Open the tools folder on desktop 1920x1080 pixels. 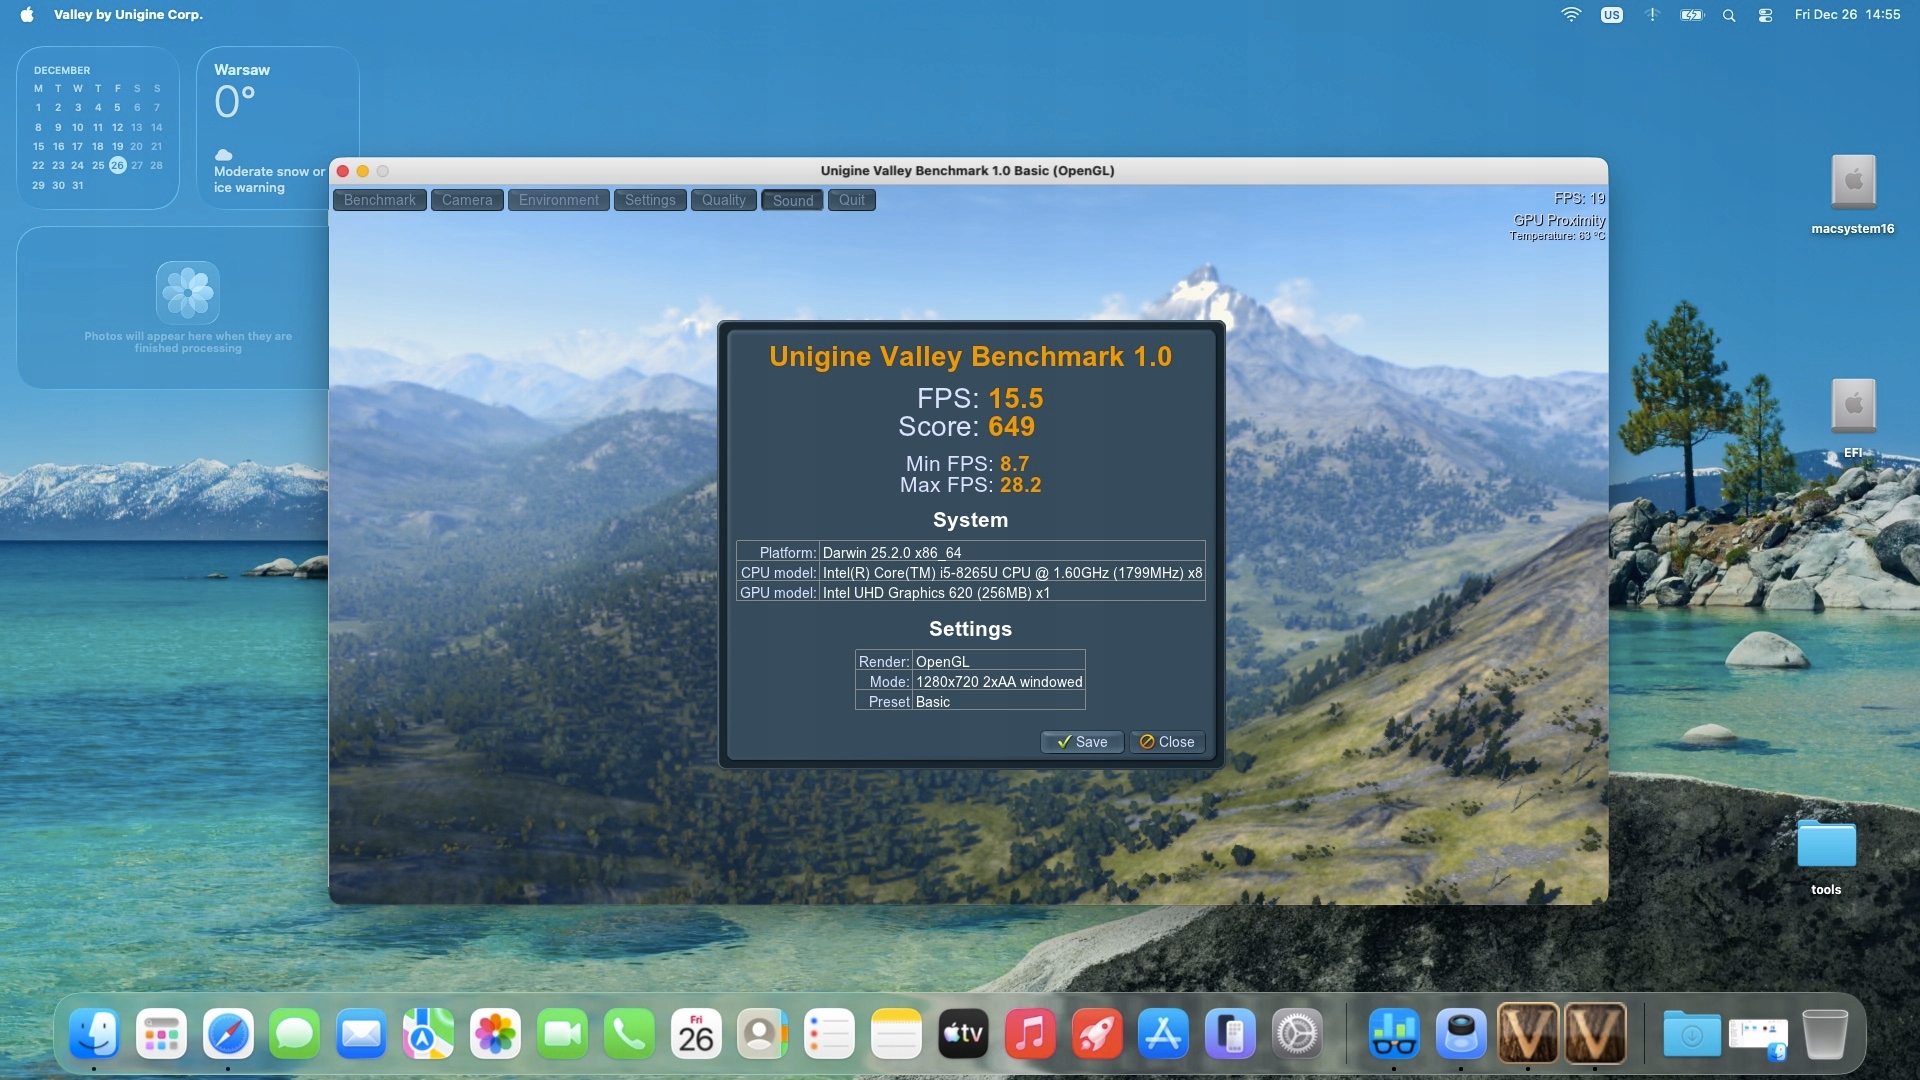(1826, 846)
